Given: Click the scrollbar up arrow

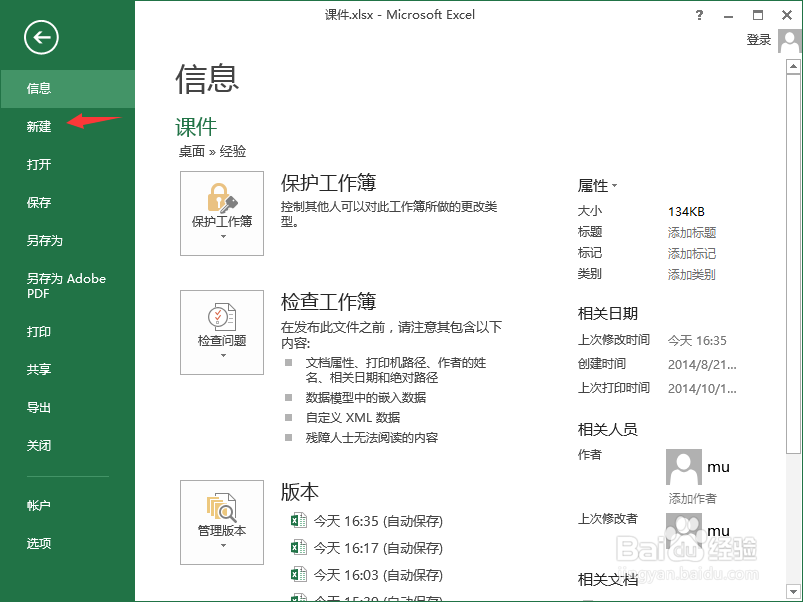Looking at the screenshot, I should tap(793, 67).
